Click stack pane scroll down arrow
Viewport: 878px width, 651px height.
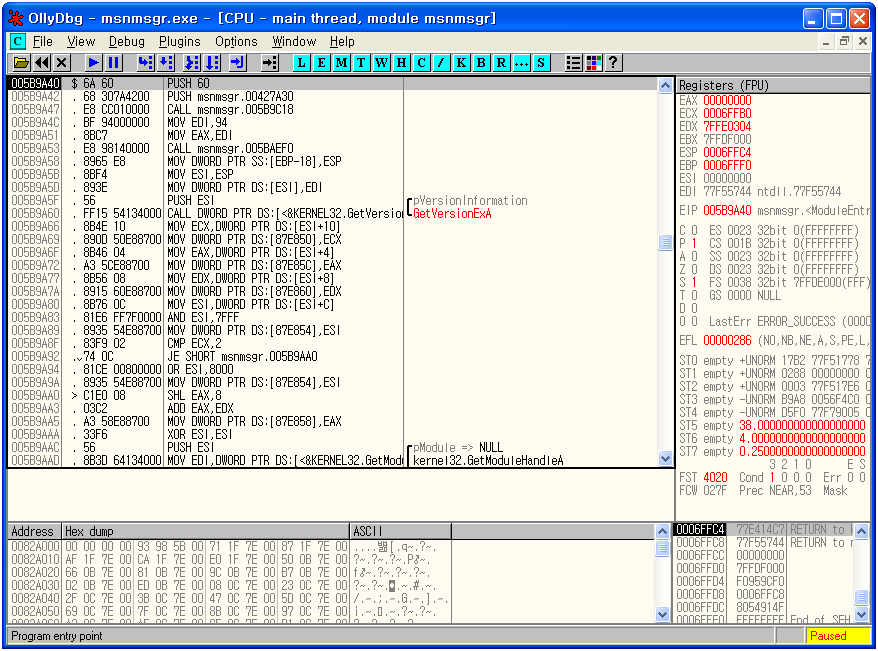pyautogui.click(x=862, y=615)
